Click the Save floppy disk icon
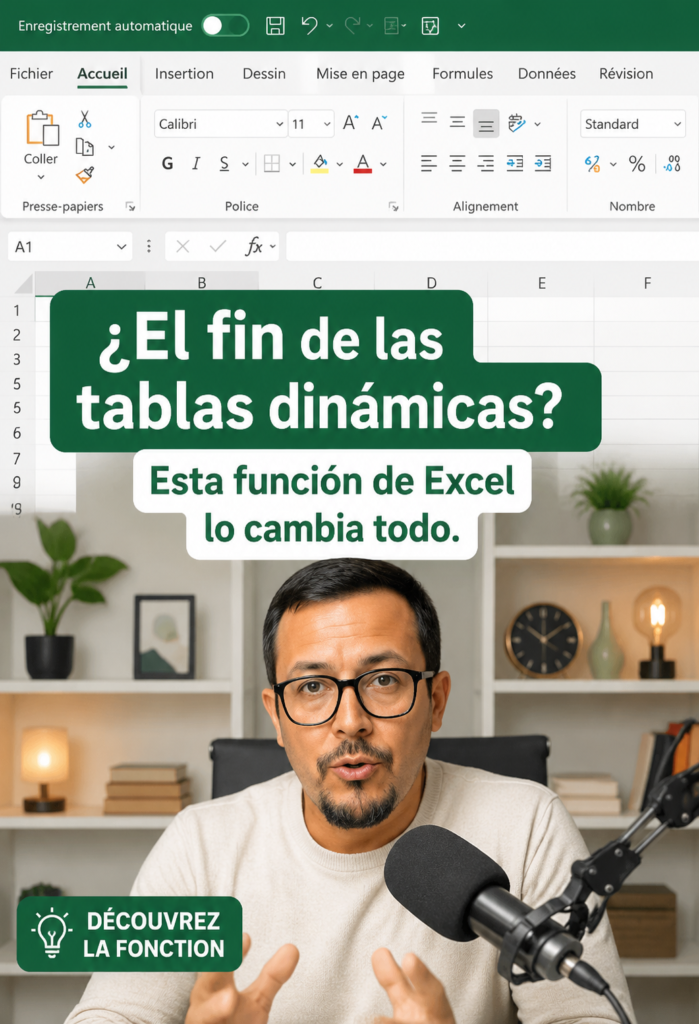The width and height of the screenshot is (699, 1024). point(275,25)
